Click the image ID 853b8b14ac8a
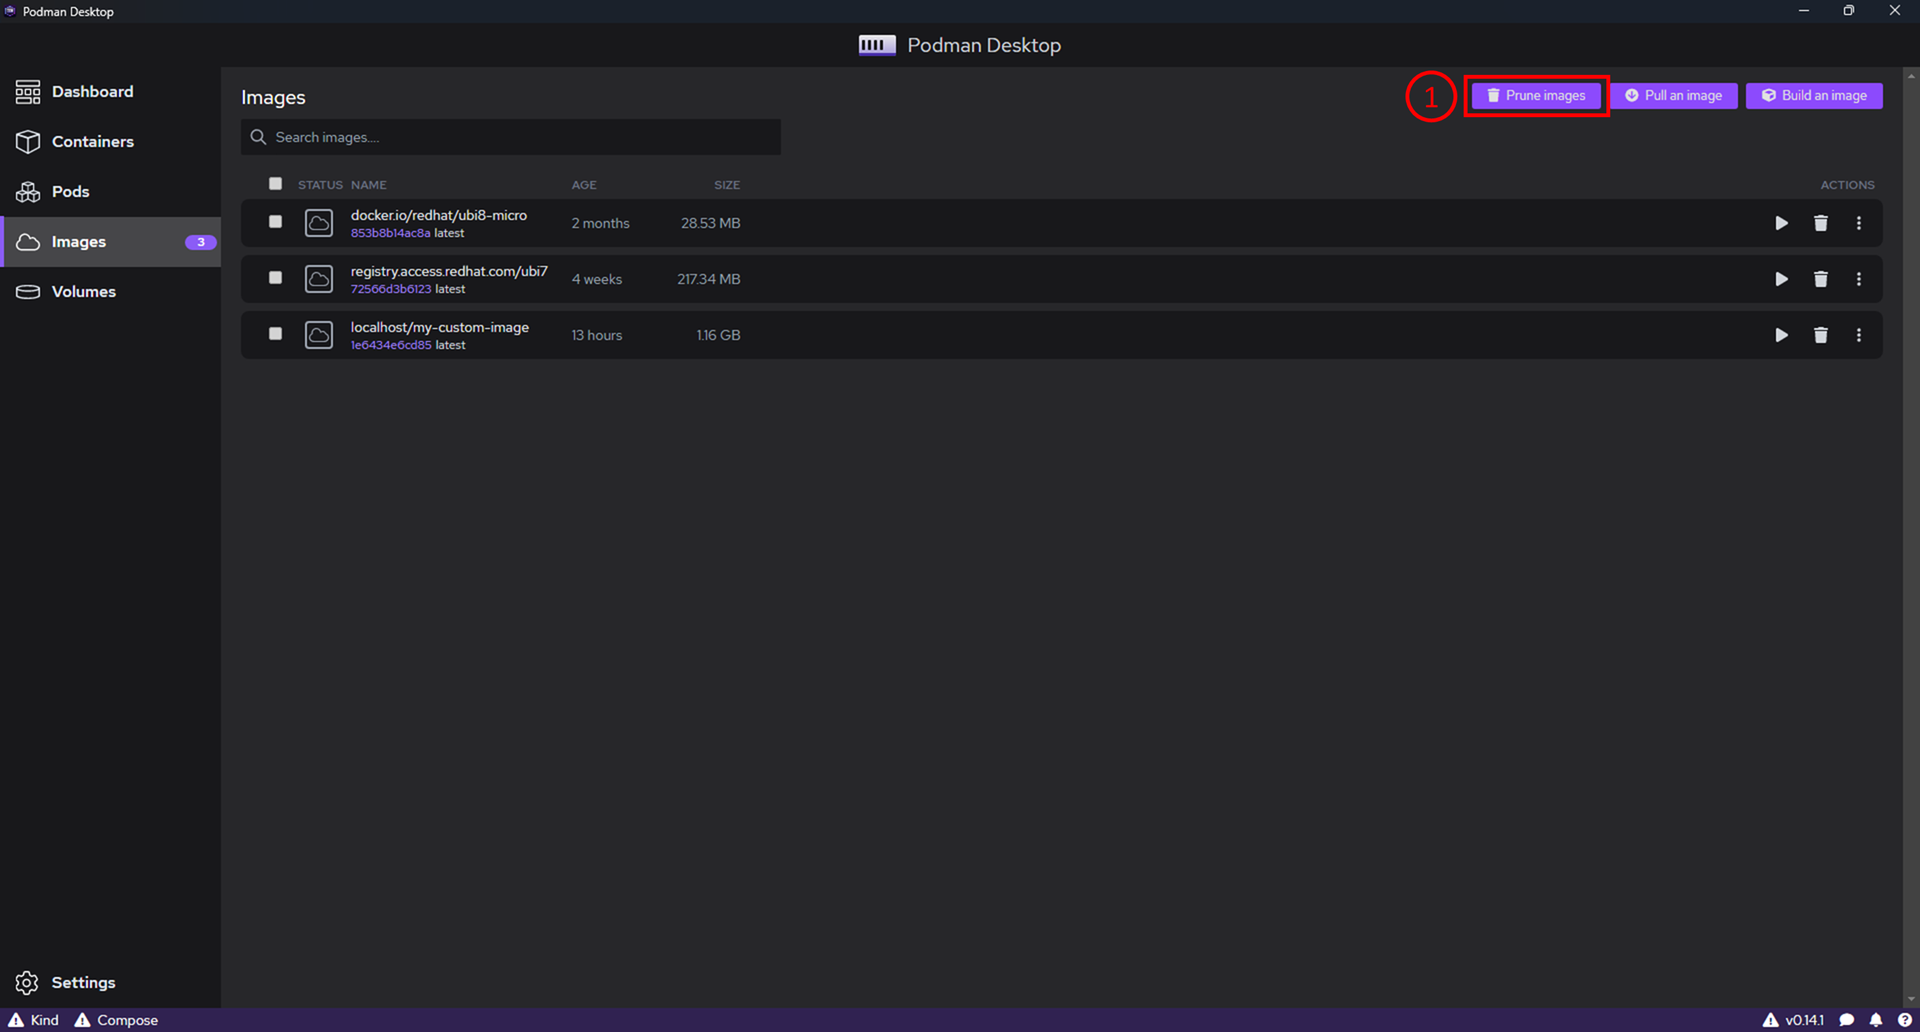Image resolution: width=1920 pixels, height=1032 pixels. pyautogui.click(x=390, y=233)
